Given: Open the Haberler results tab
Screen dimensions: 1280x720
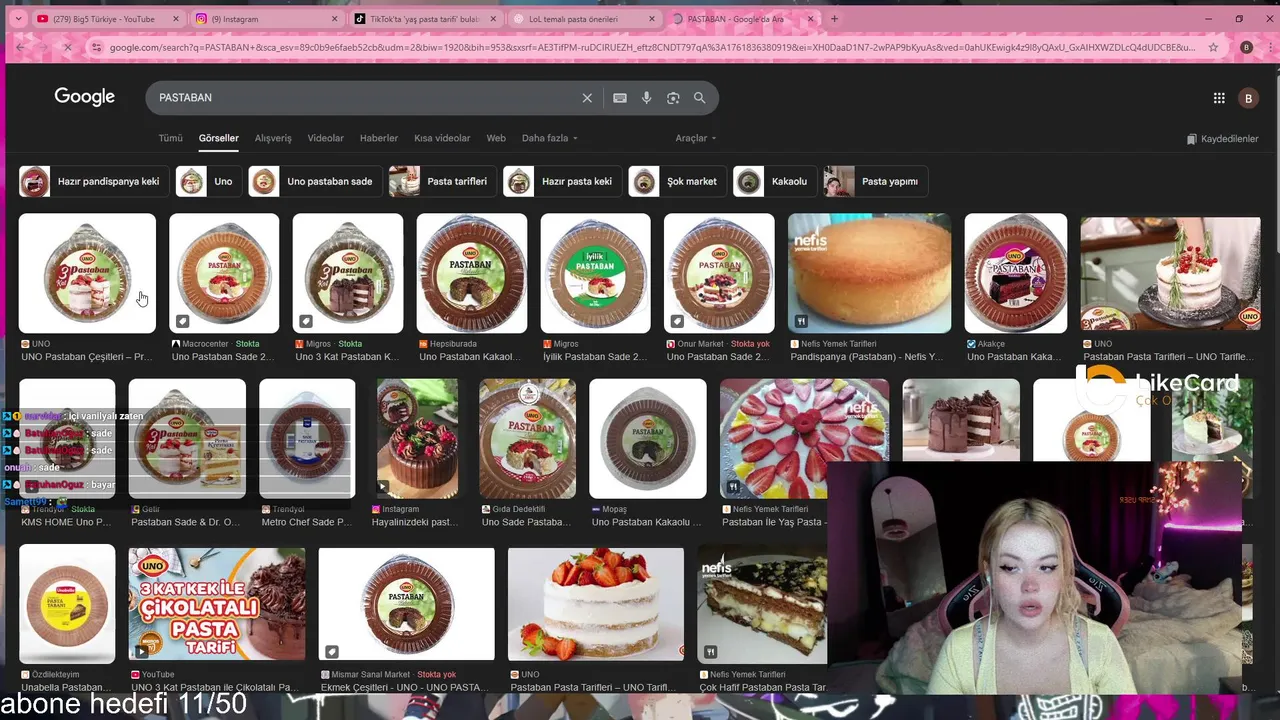Looking at the screenshot, I should click(379, 138).
